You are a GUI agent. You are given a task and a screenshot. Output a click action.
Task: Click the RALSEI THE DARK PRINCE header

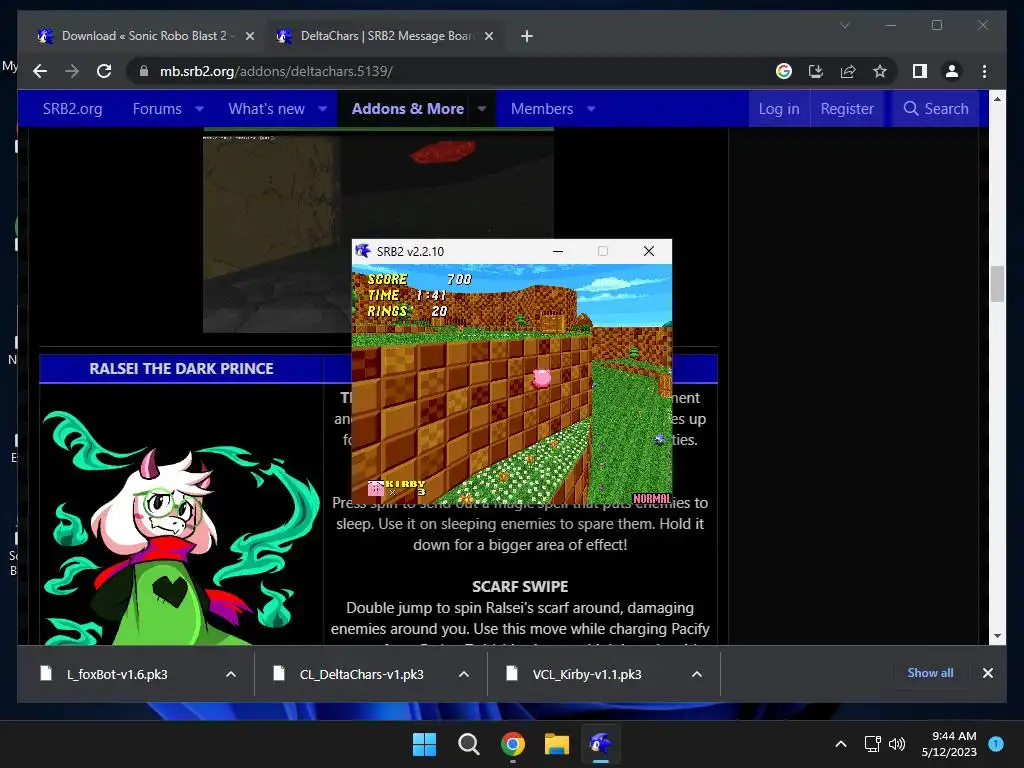[x=181, y=368]
